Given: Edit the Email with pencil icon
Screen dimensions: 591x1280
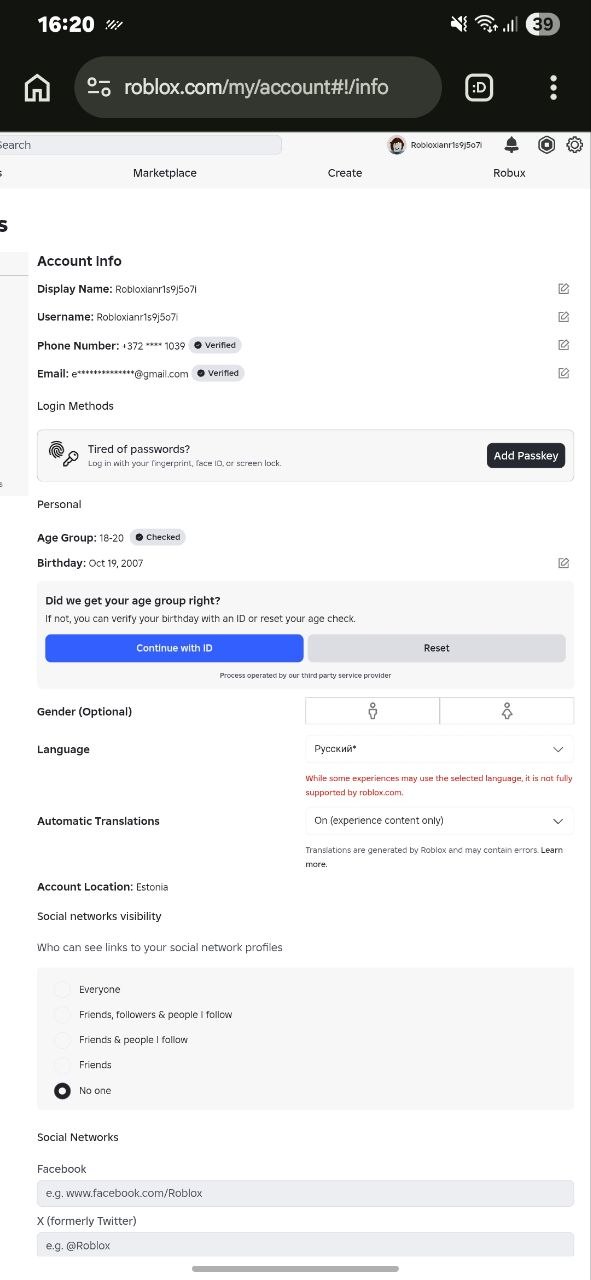Looking at the screenshot, I should click(x=564, y=373).
